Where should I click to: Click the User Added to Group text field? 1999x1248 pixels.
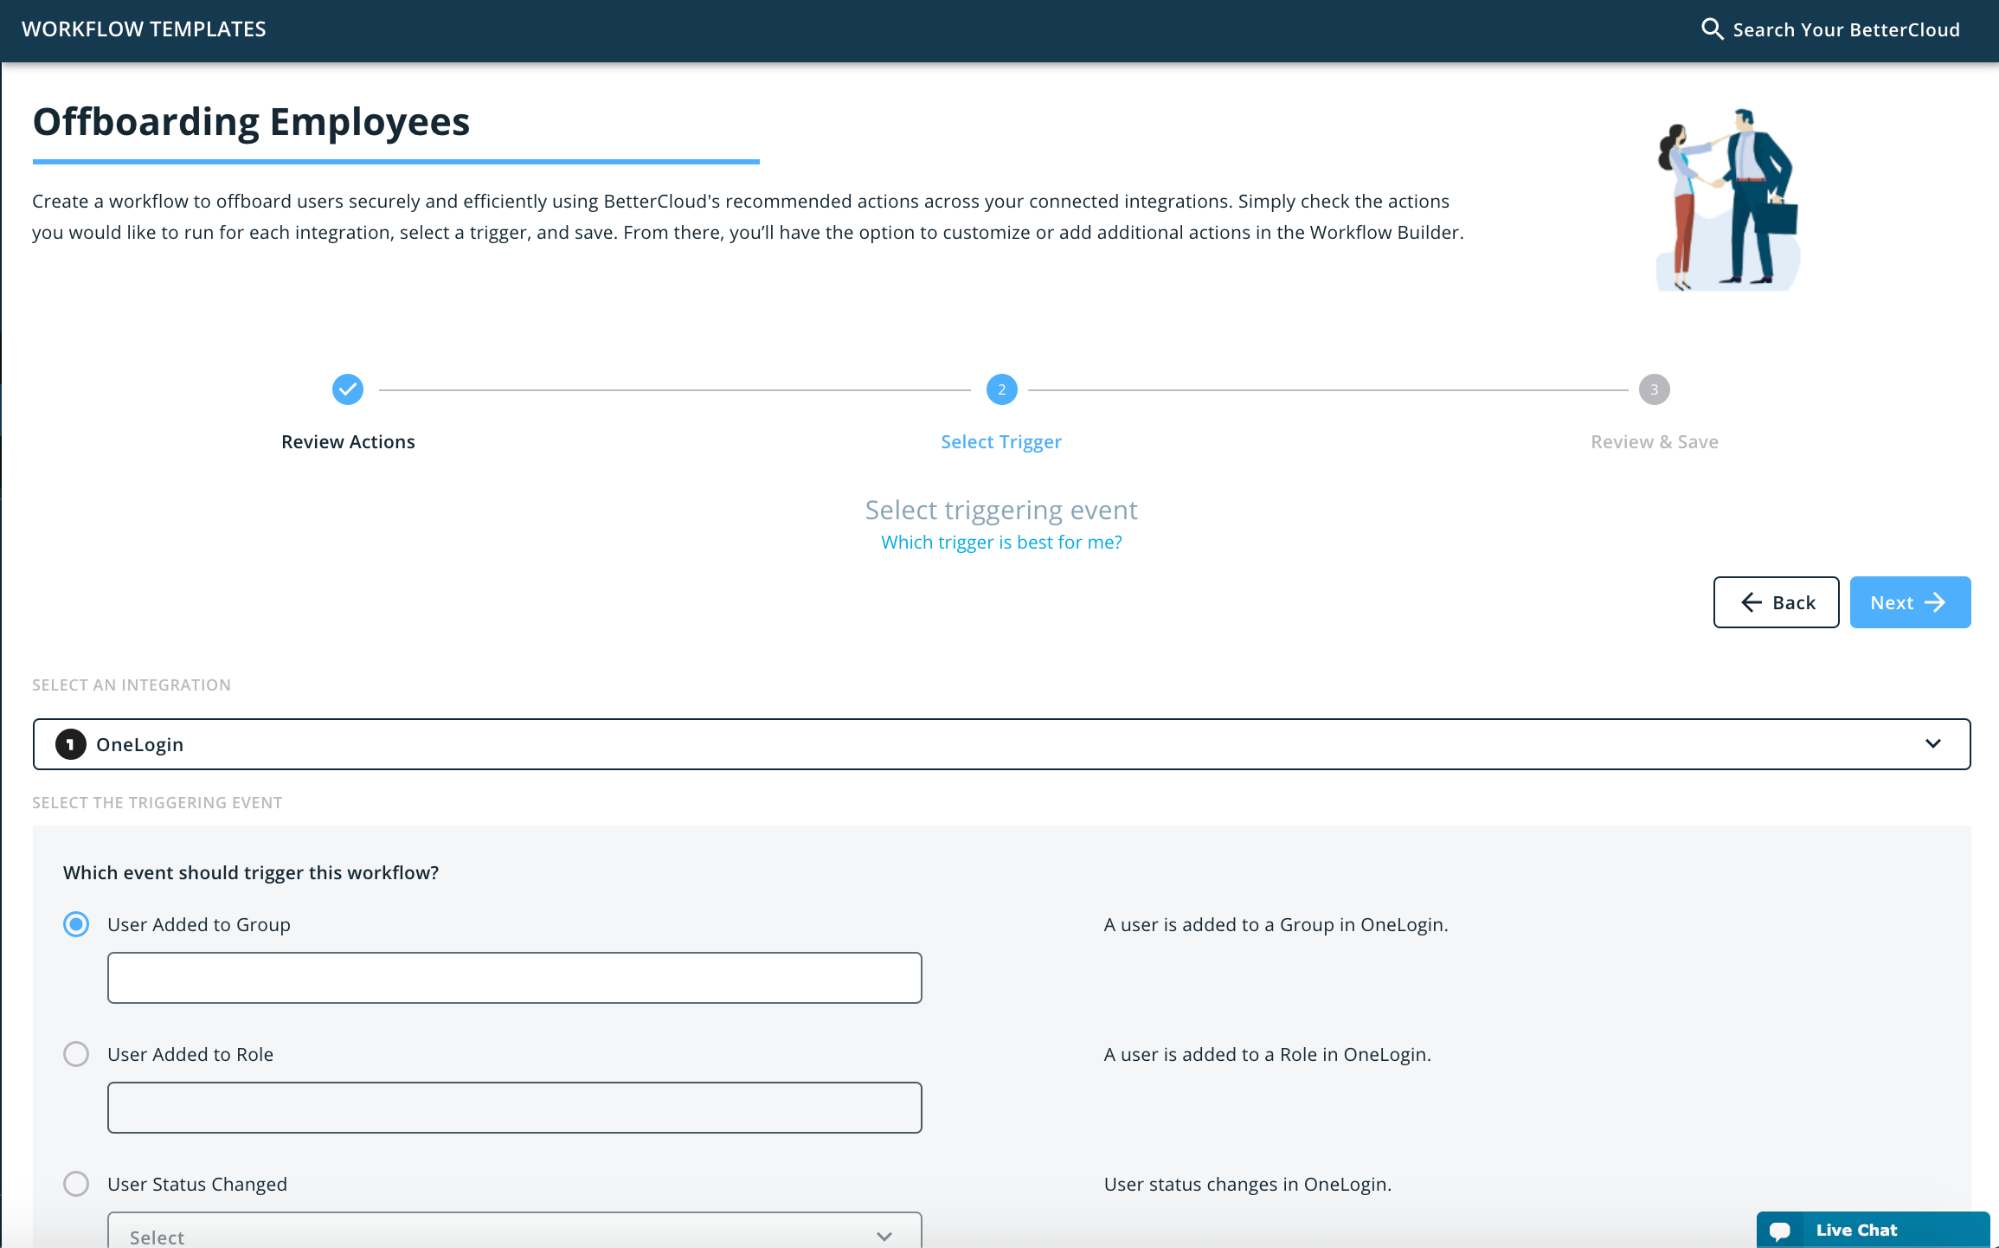514,978
